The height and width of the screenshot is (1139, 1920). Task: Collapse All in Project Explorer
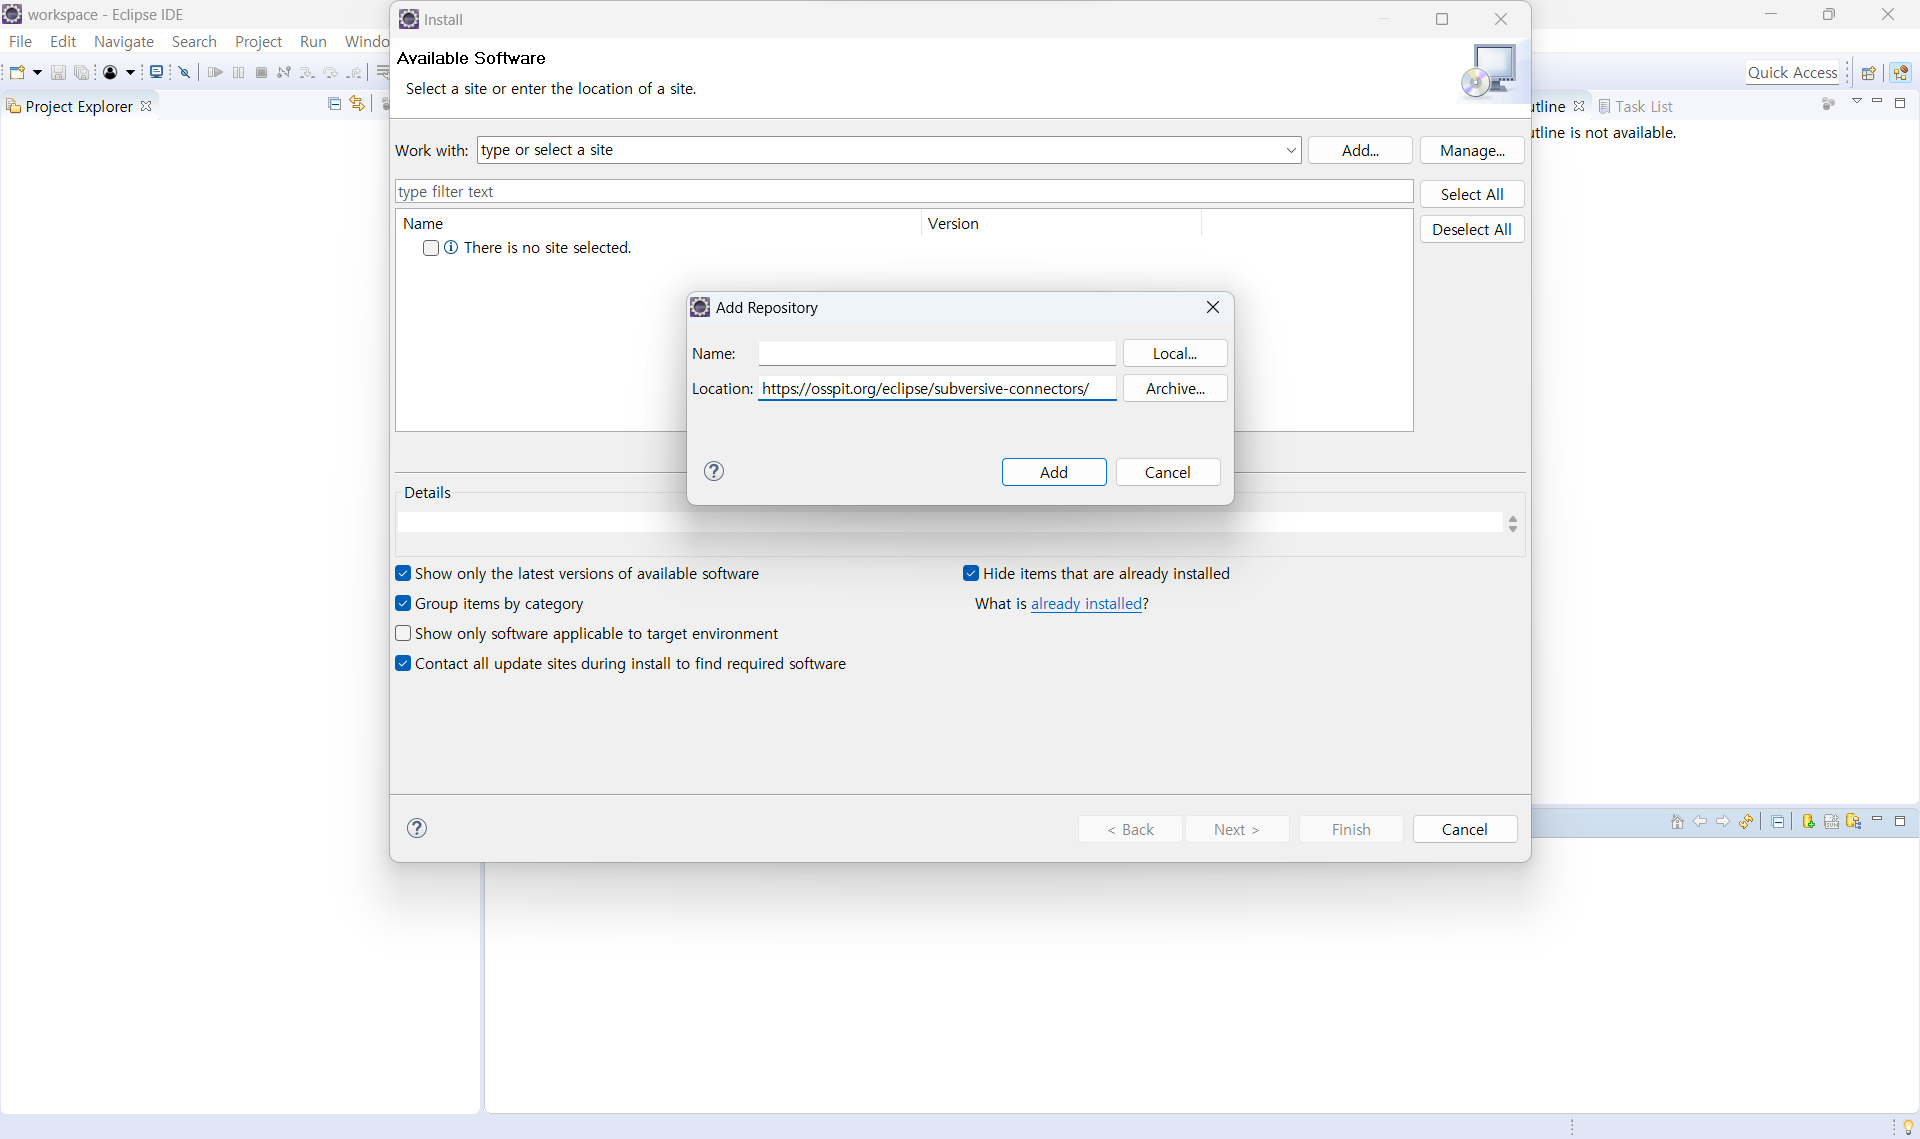tap(335, 104)
